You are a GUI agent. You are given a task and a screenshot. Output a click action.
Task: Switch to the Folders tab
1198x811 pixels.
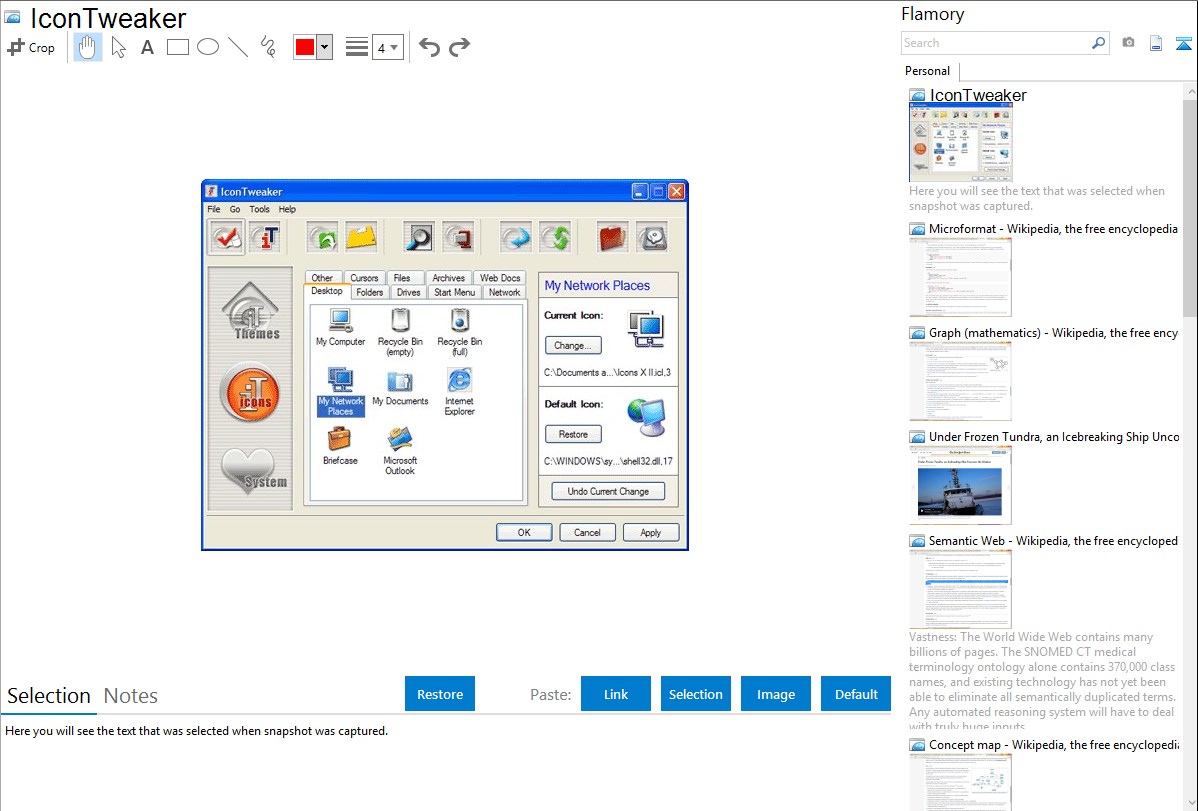(370, 292)
